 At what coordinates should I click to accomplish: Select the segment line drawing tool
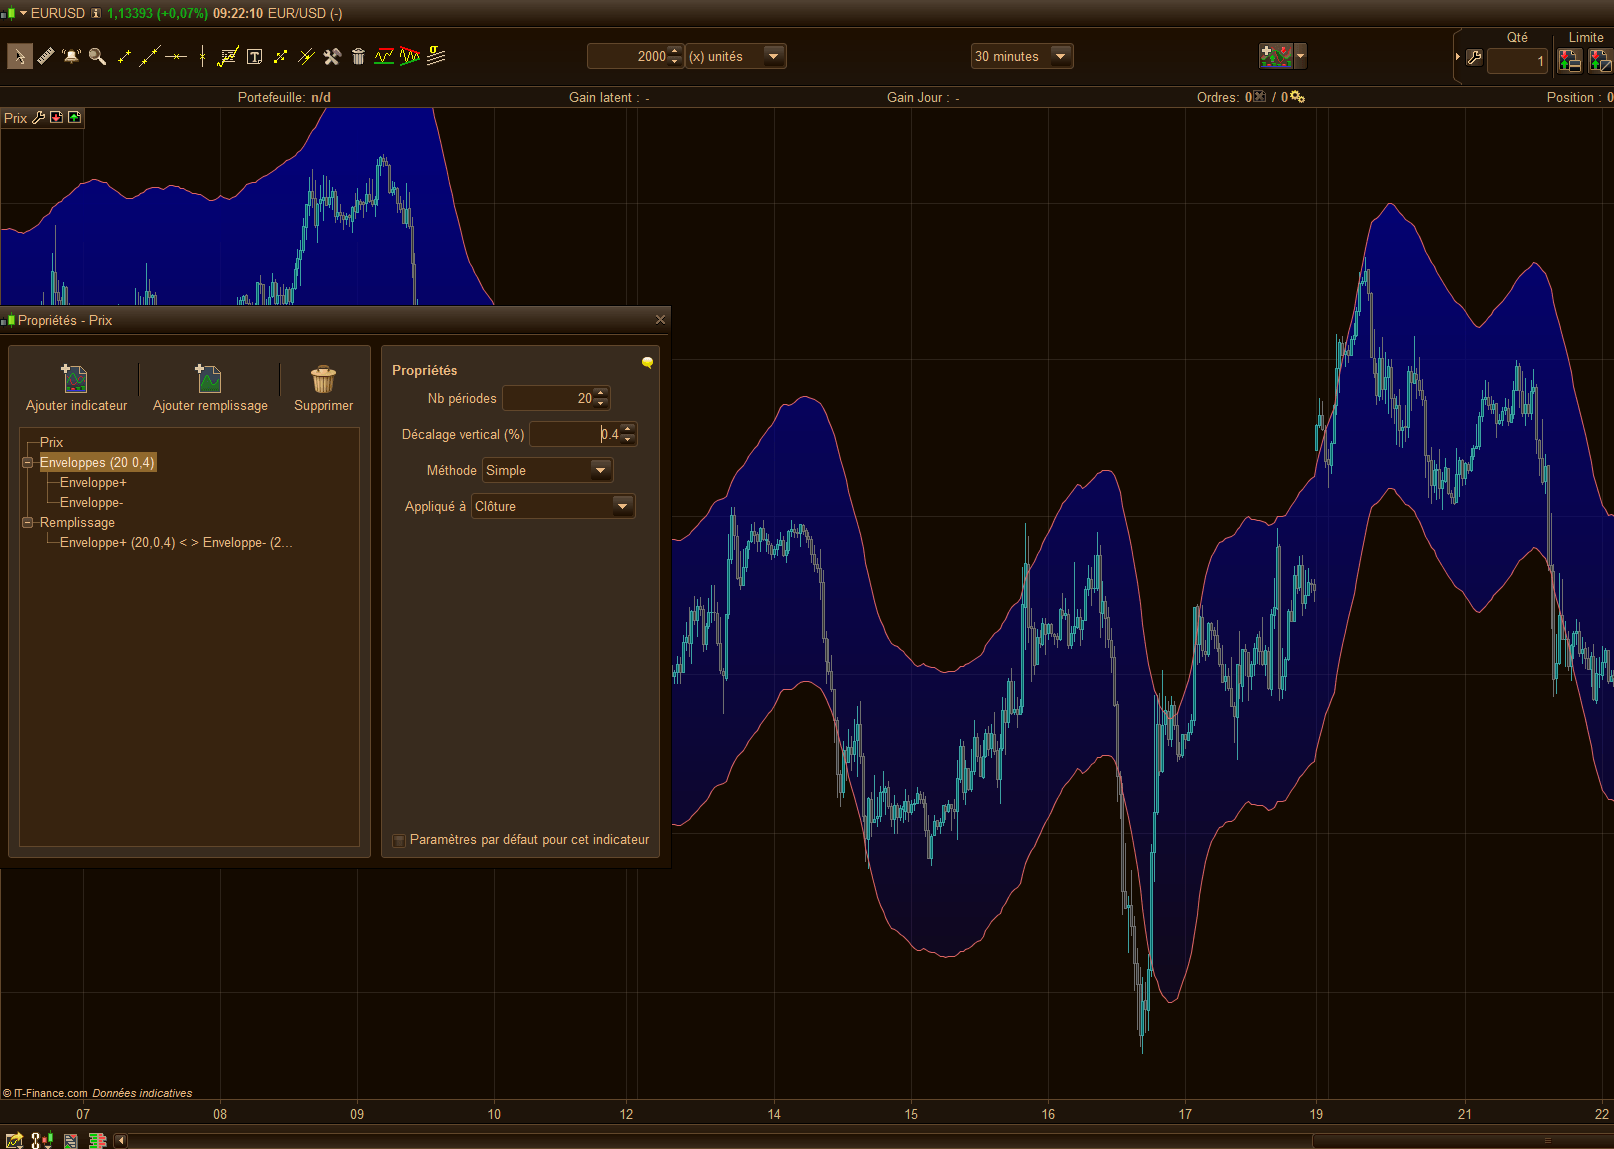124,56
